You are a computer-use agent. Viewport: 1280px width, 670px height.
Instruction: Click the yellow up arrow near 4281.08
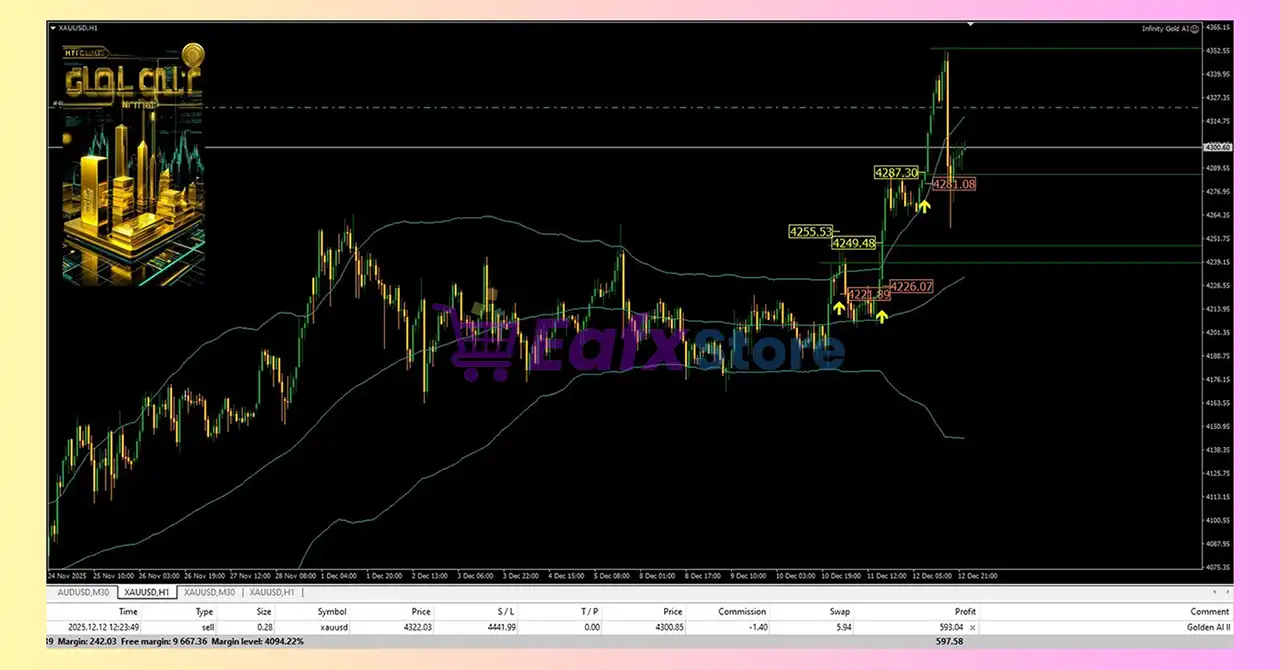click(x=925, y=206)
